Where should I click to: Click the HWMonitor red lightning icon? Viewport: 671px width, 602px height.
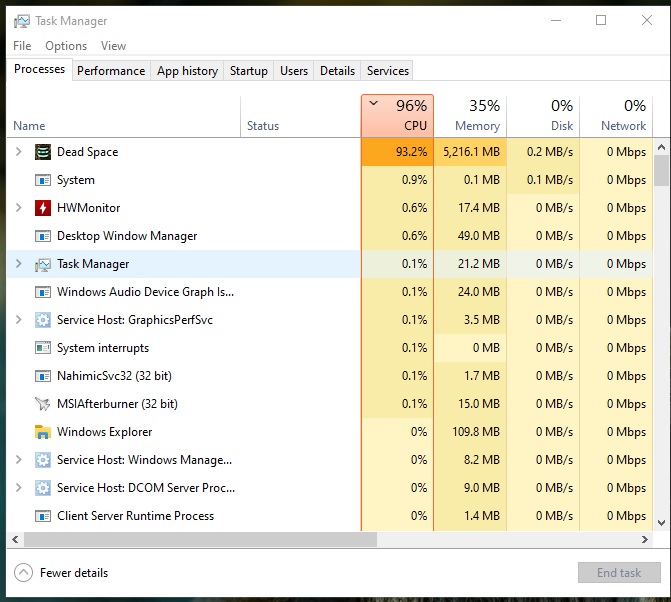coord(43,208)
